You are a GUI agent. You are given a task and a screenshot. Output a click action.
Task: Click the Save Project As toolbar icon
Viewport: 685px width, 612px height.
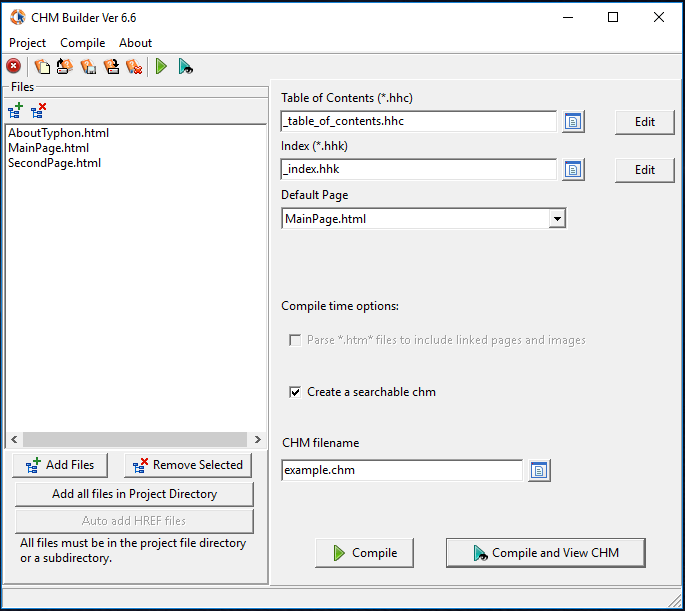(111, 66)
